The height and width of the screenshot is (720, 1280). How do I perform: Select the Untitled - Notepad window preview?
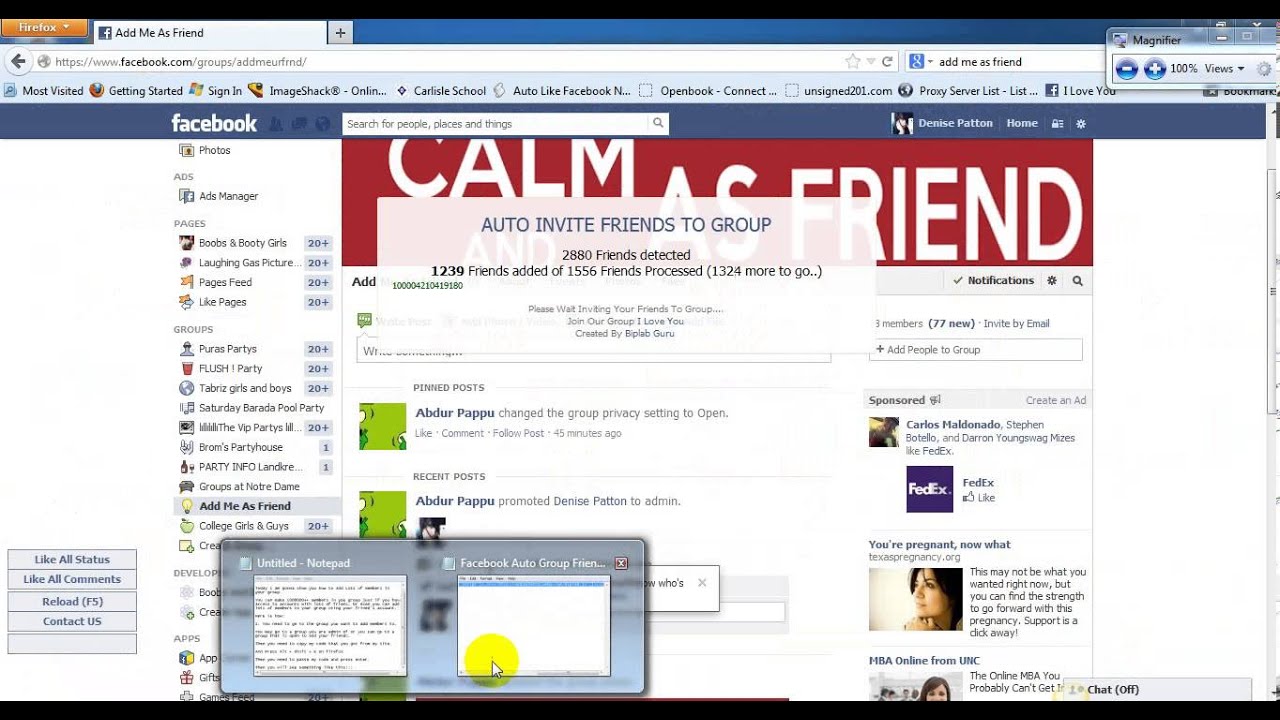330,625
